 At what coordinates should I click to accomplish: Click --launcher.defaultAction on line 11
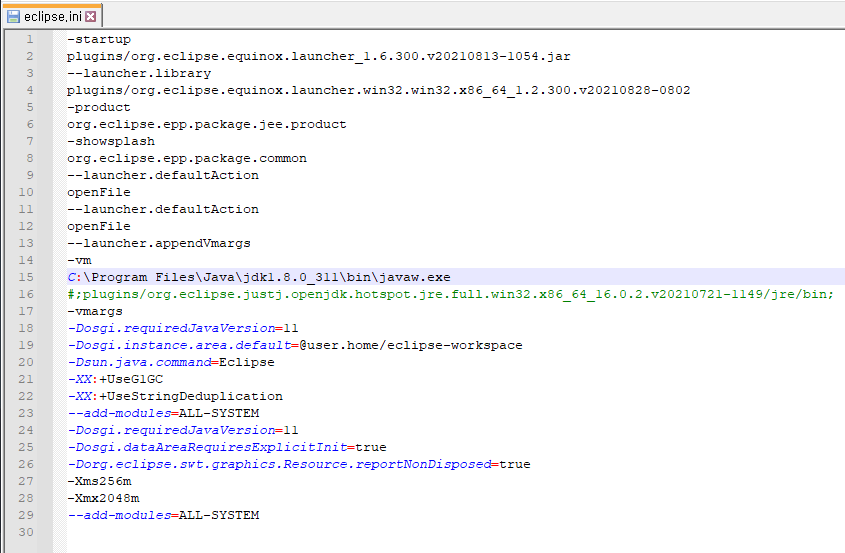click(163, 209)
